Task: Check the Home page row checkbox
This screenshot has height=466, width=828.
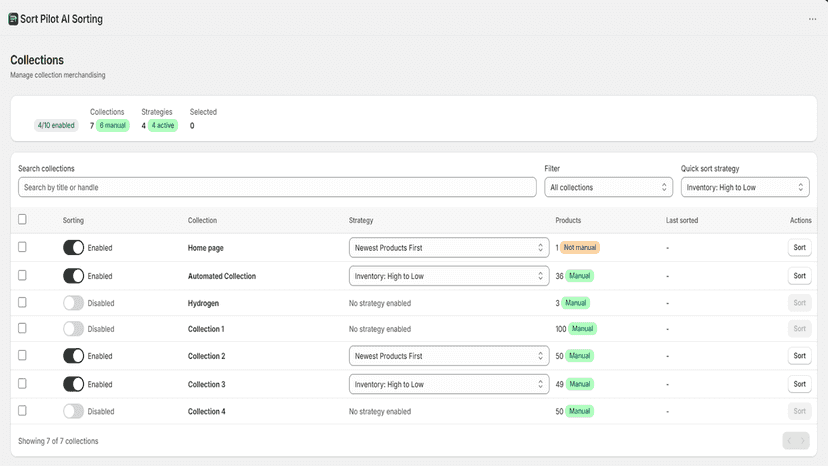Action: click(22, 247)
